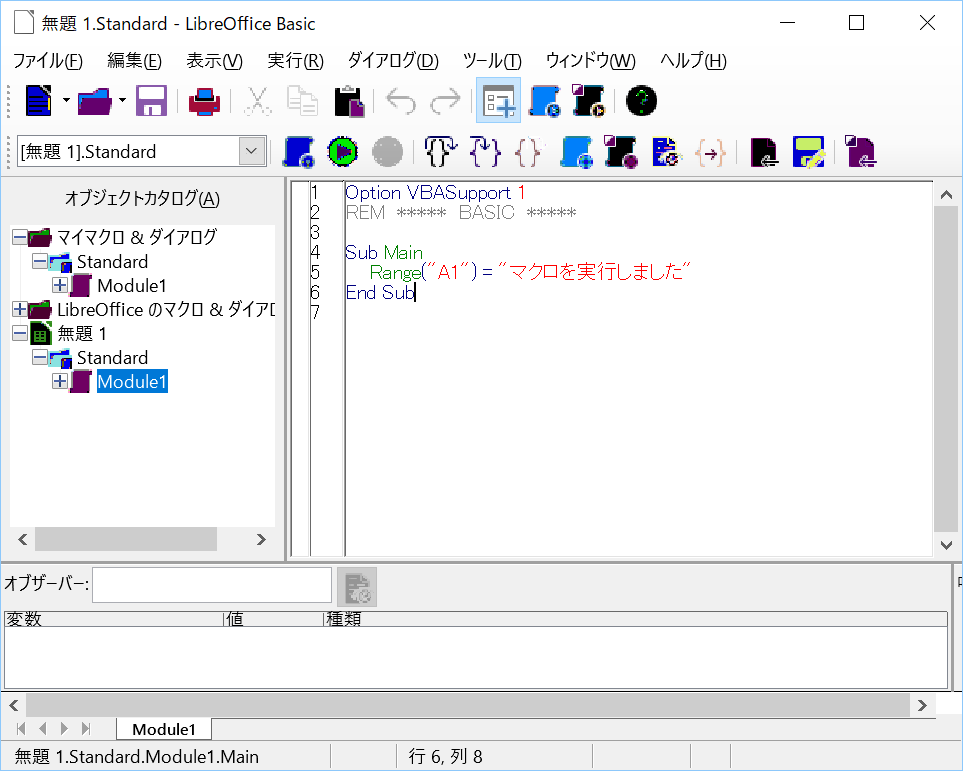963x771 pixels.
Task: Click the round Help icon
Action: click(641, 101)
